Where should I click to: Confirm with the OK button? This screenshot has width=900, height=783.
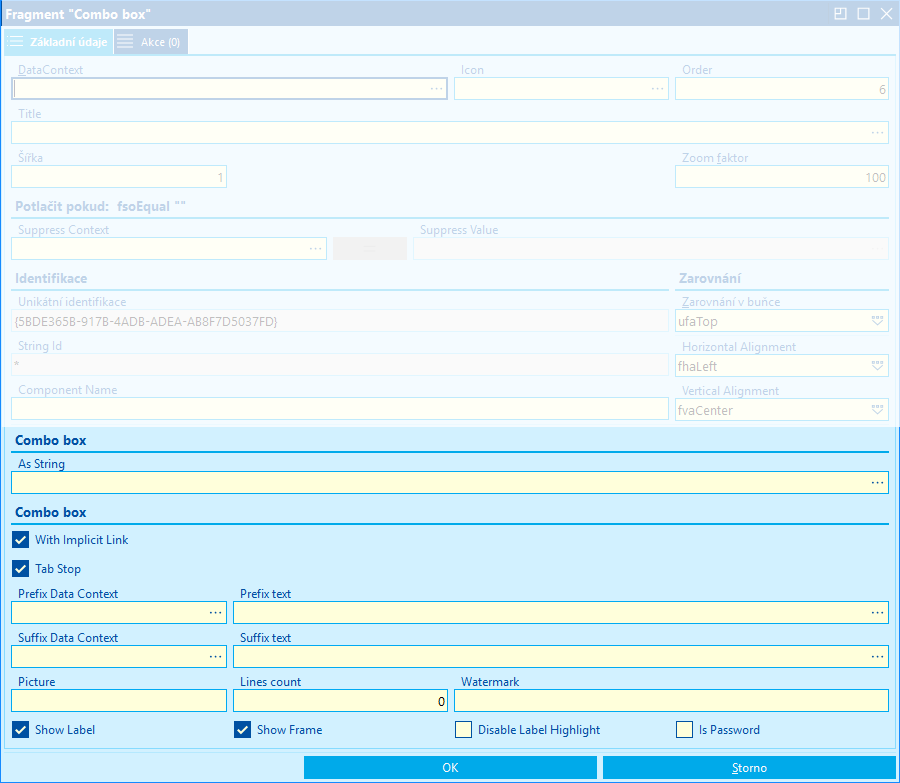tap(450, 768)
